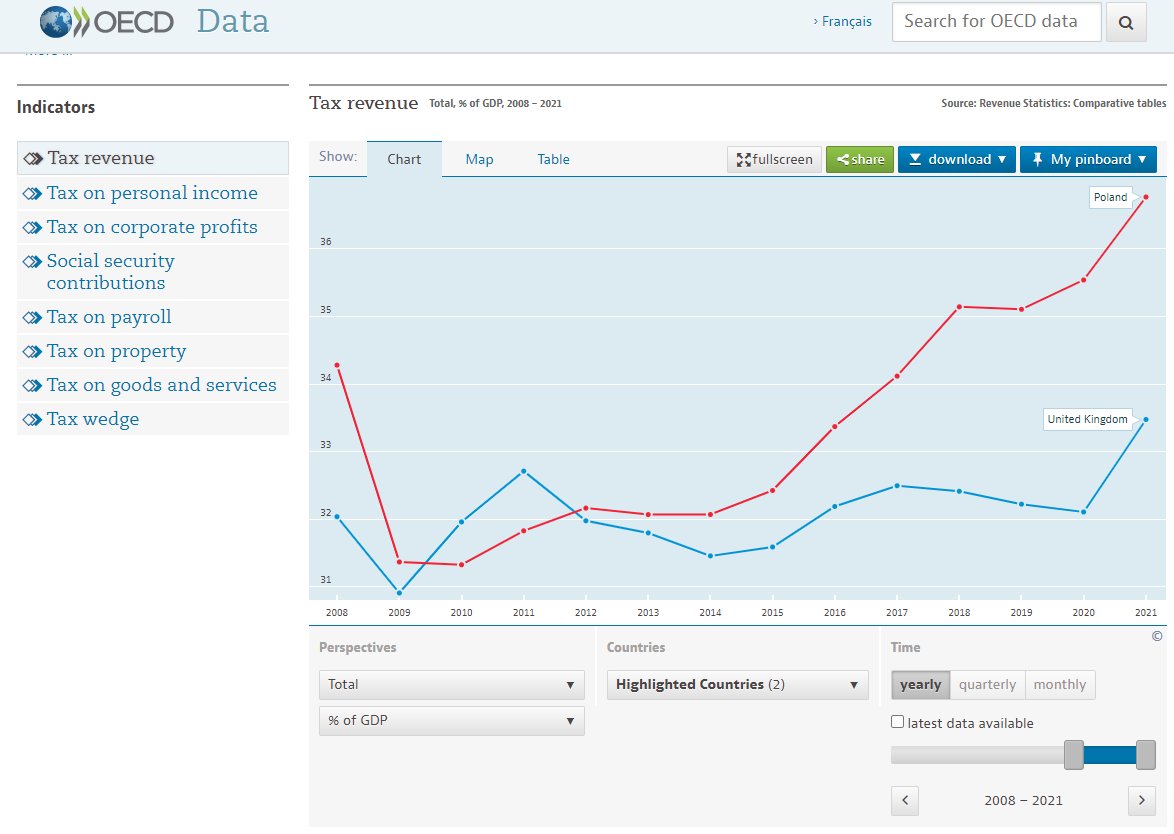The image size is (1174, 834).
Task: Open the Total perspective dropdown
Action: [451, 685]
